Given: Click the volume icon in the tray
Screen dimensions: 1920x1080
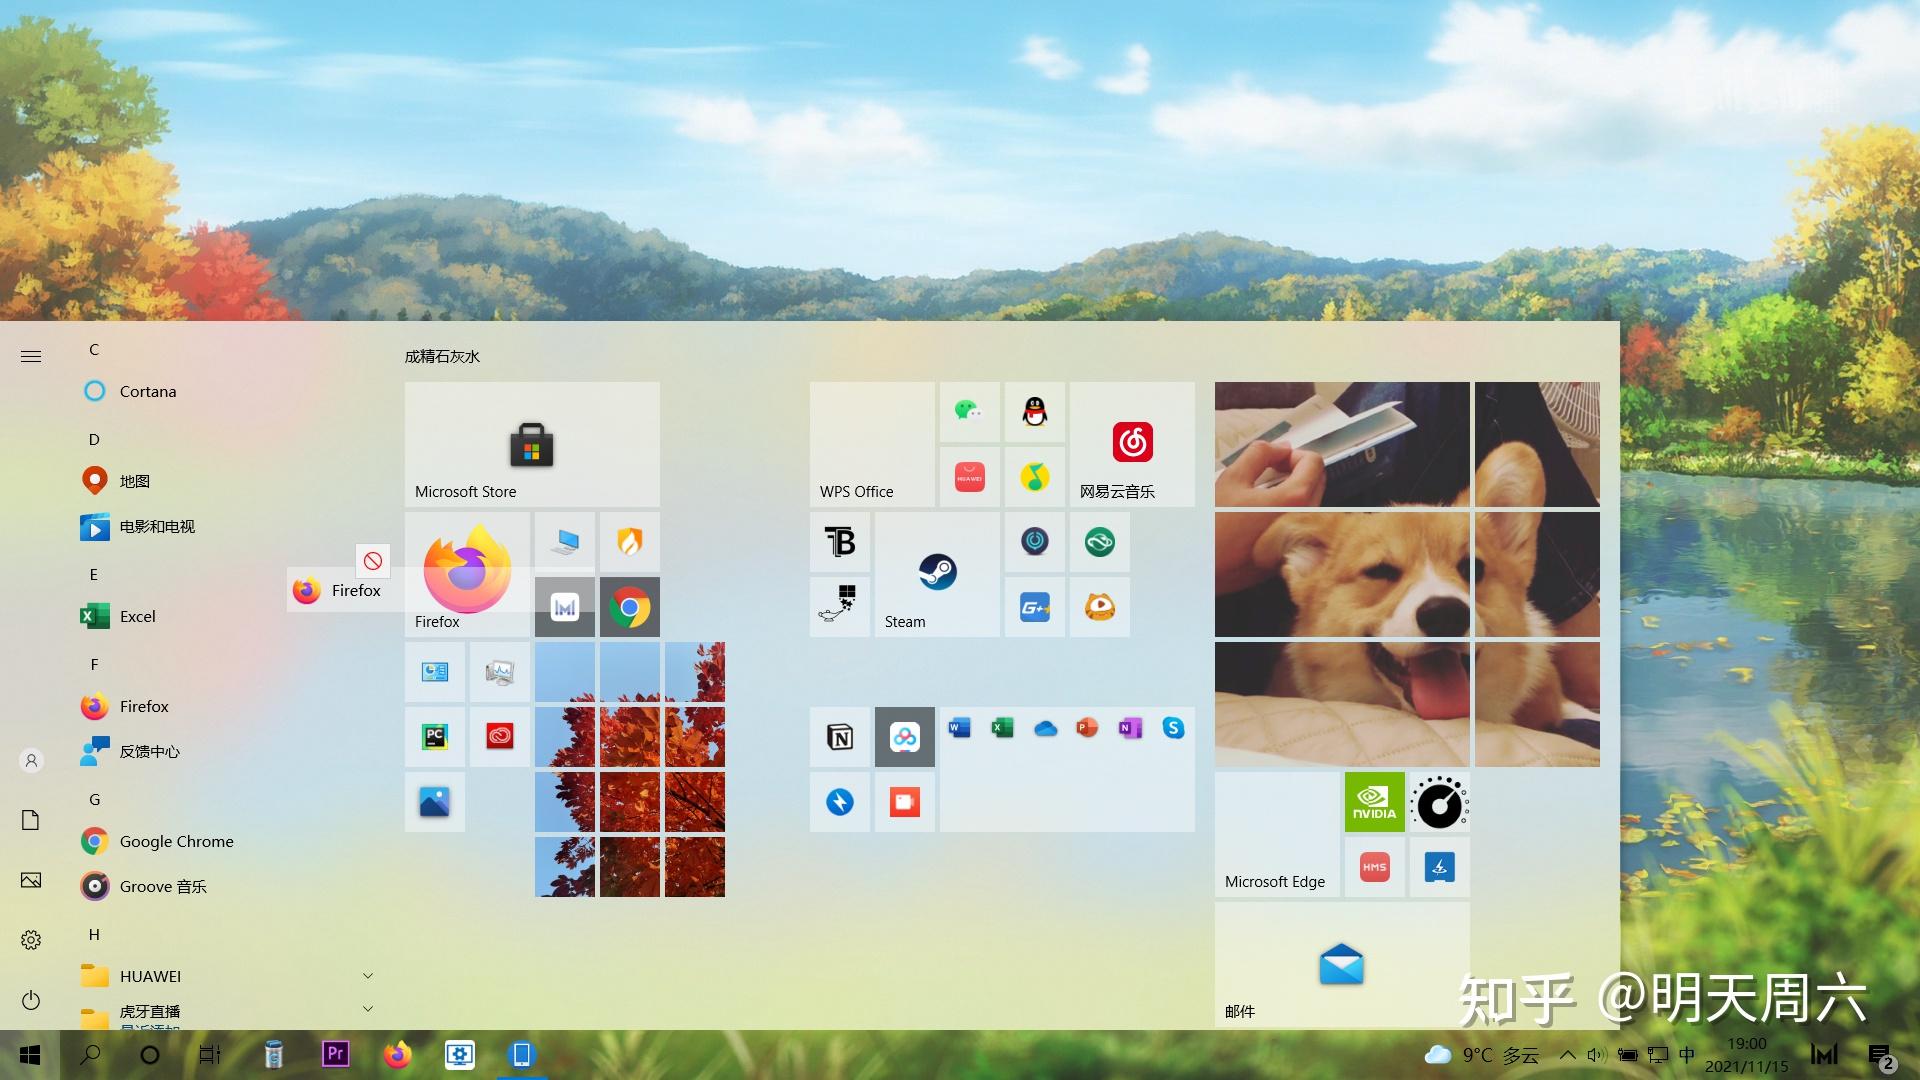Looking at the screenshot, I should tap(1595, 1055).
